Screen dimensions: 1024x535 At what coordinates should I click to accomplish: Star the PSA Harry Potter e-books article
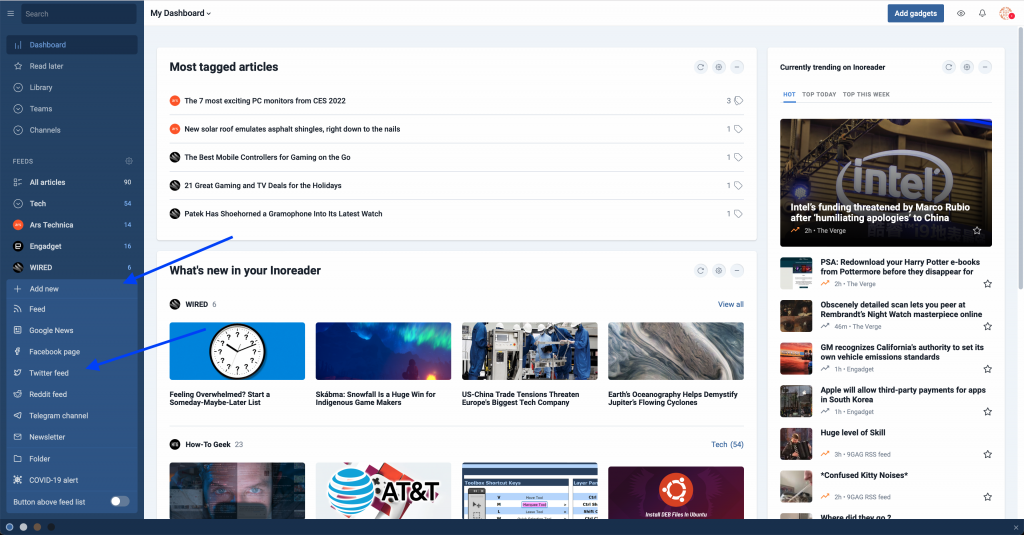pyautogui.click(x=987, y=284)
